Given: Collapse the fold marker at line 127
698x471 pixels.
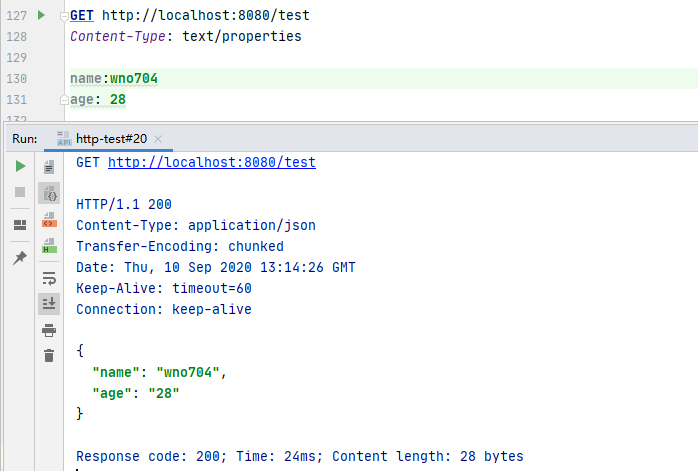Looking at the screenshot, I should coord(65,17).
